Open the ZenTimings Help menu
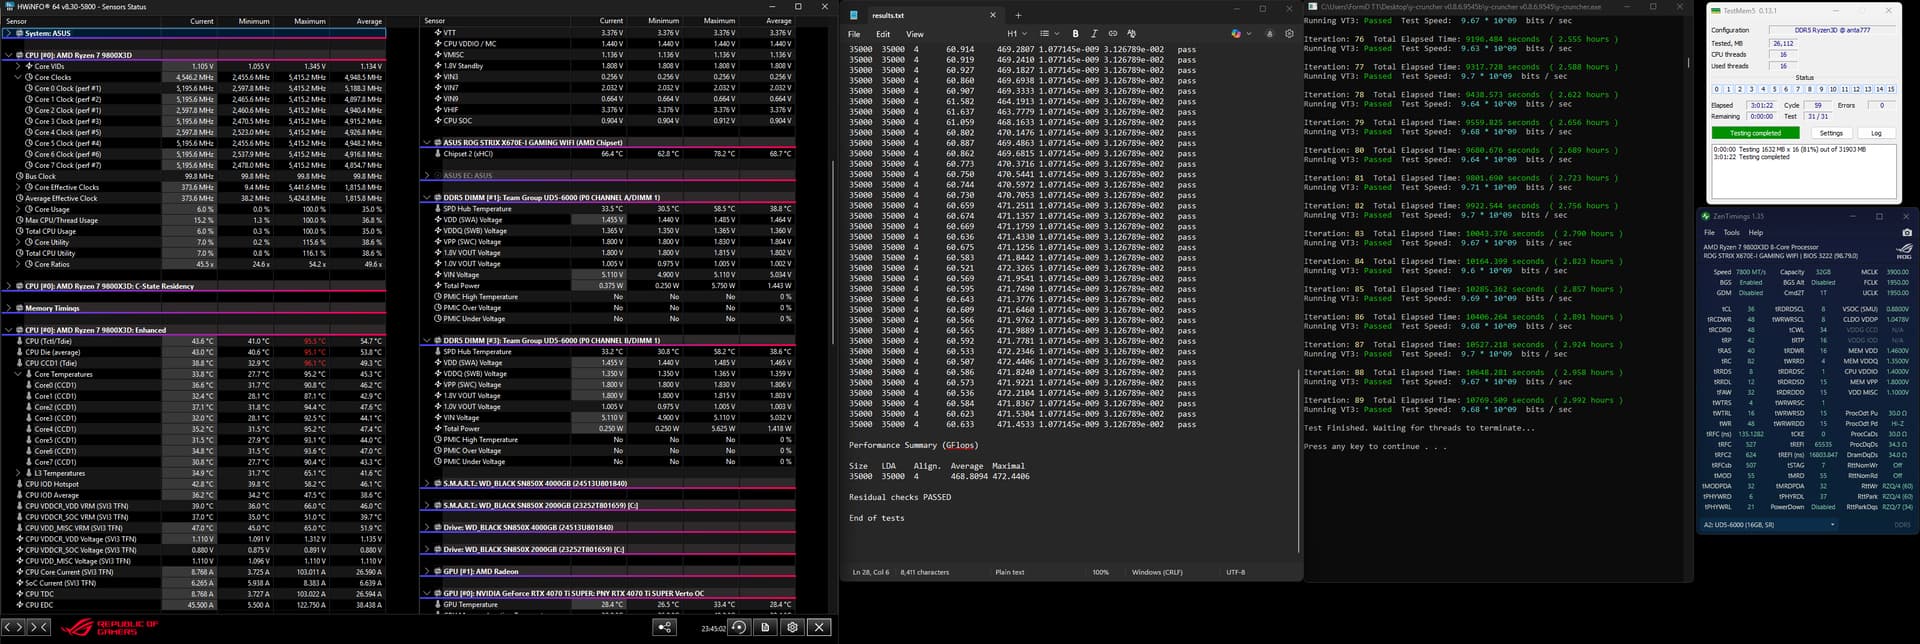This screenshot has height=644, width=1920. coord(1755,232)
